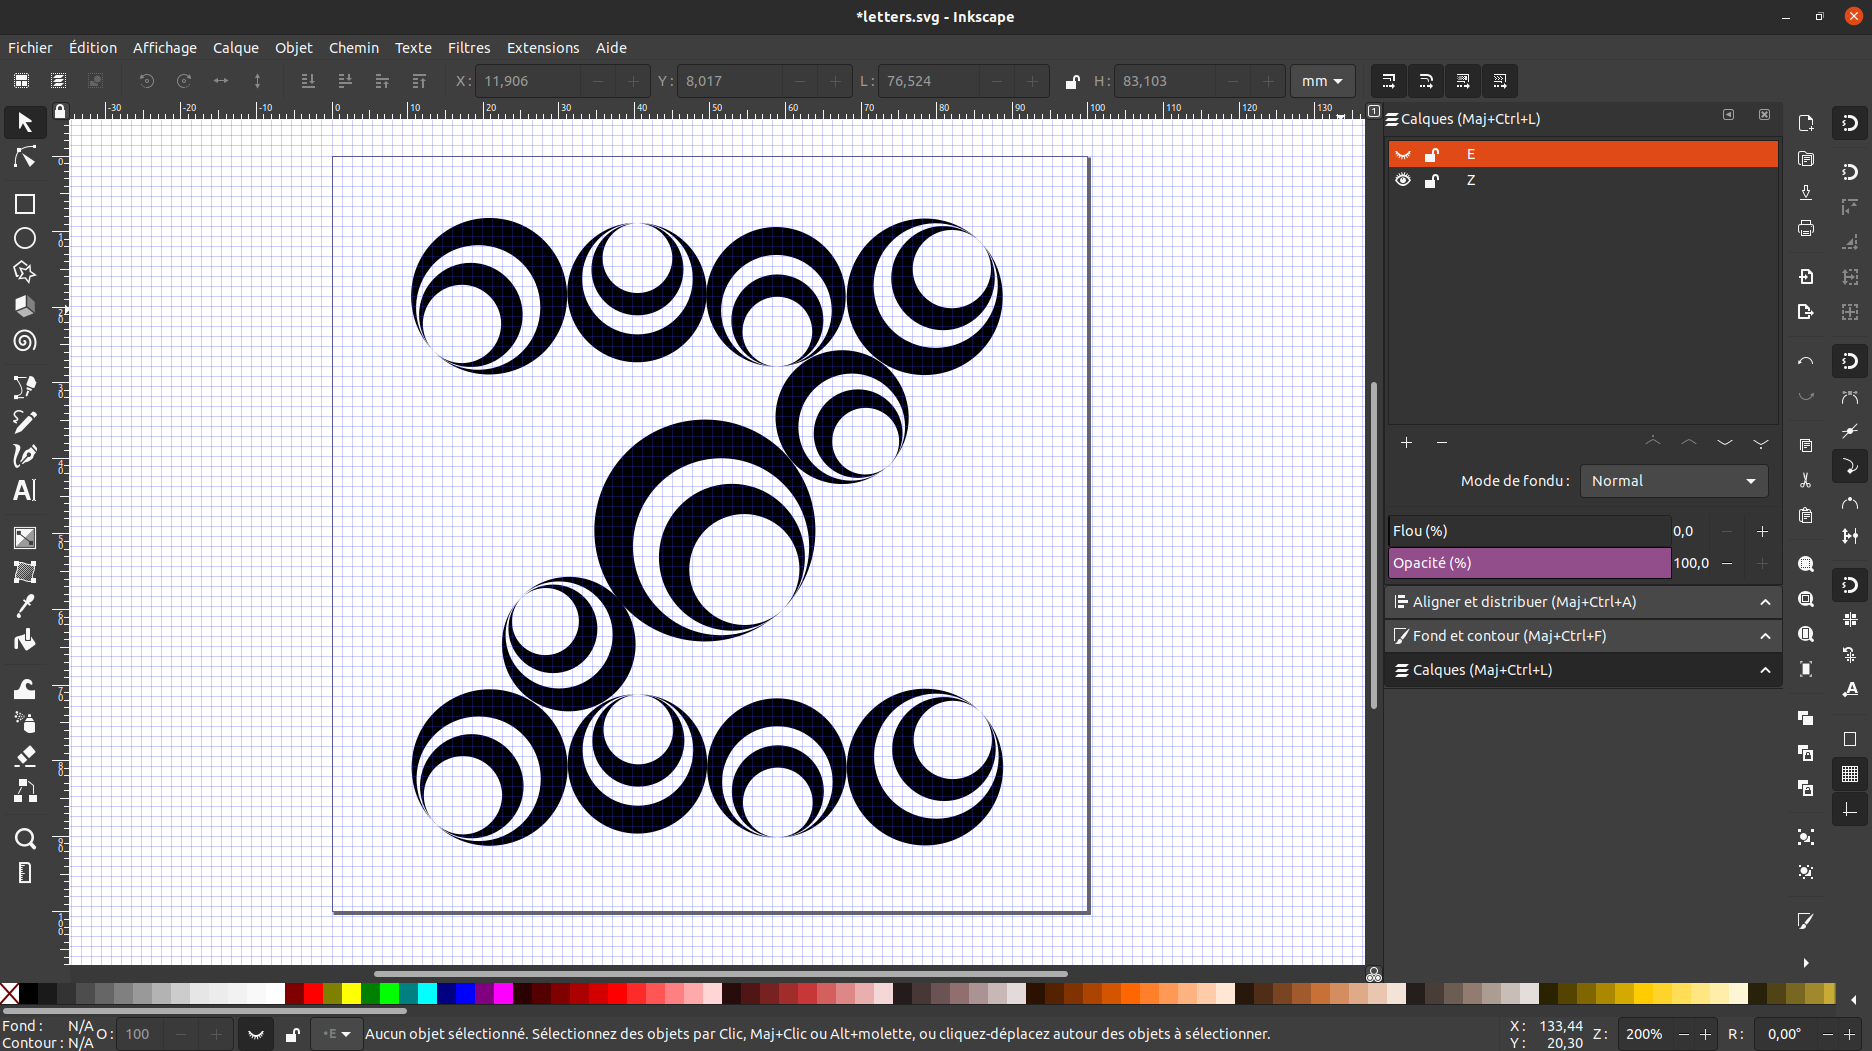Choose the Text tool
1872x1051 pixels.
tap(25, 490)
